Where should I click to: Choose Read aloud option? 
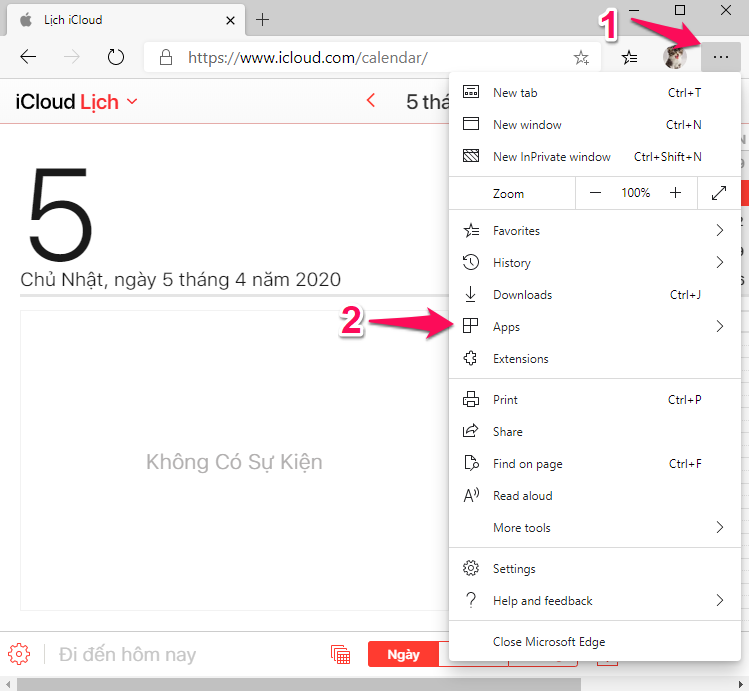click(595, 496)
